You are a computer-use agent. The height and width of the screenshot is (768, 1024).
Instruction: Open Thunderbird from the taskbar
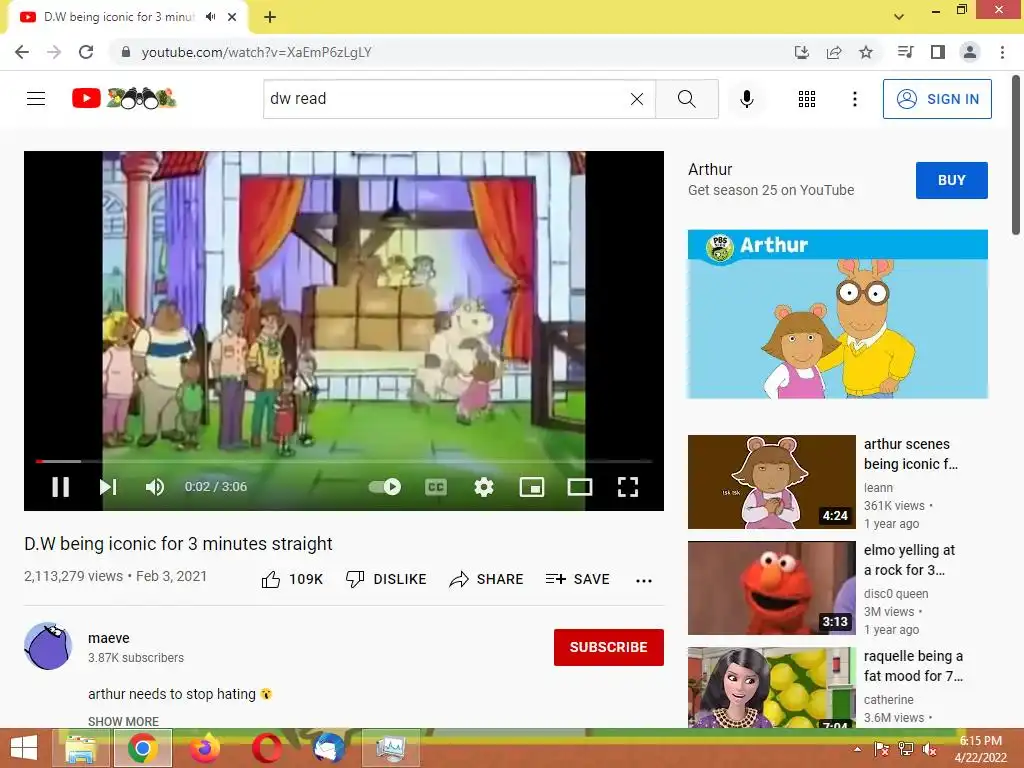(x=328, y=748)
